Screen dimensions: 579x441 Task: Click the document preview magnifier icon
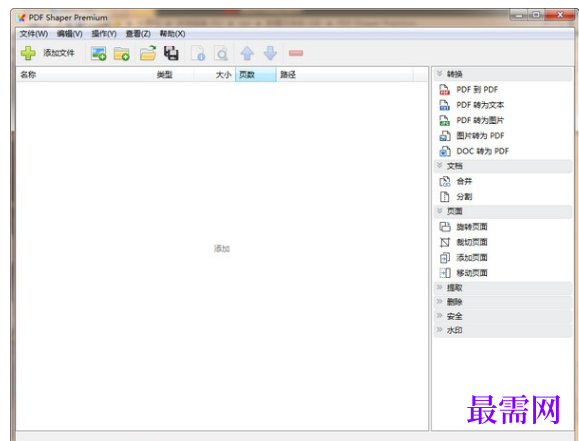point(221,53)
